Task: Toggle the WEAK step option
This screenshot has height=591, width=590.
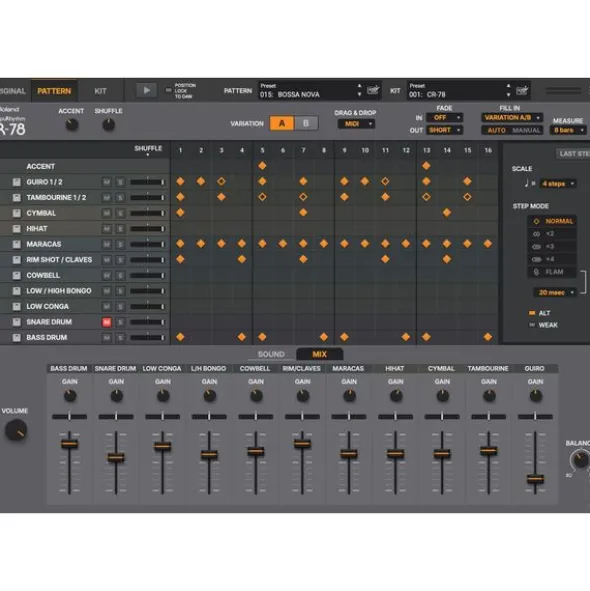Action: click(532, 325)
